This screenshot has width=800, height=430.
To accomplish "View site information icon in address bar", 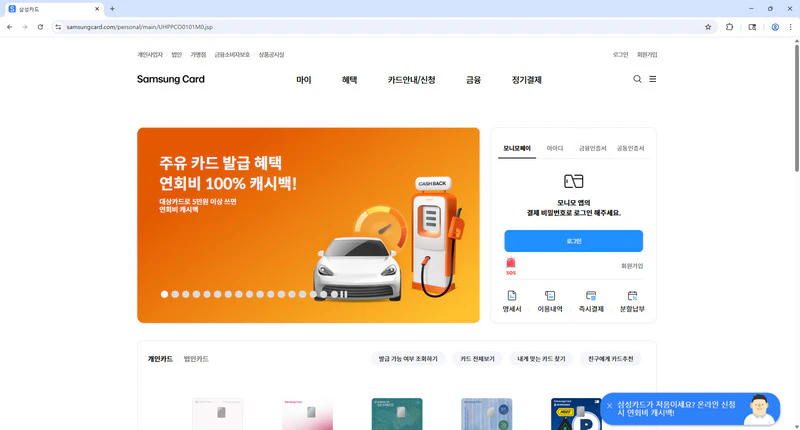I will coord(58,27).
